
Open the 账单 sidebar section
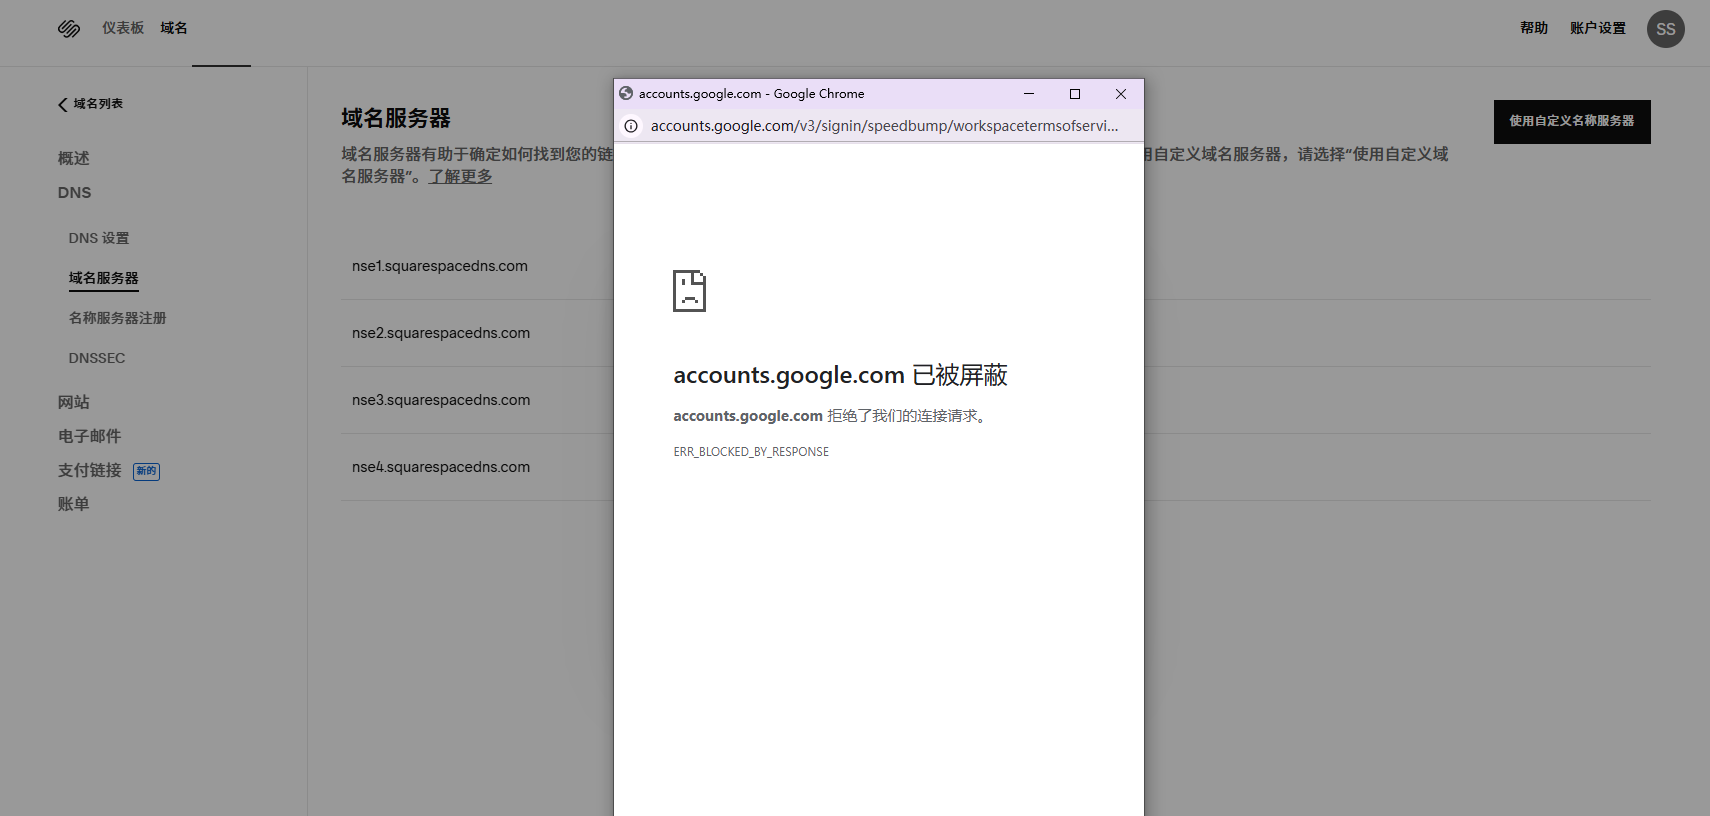(x=74, y=504)
